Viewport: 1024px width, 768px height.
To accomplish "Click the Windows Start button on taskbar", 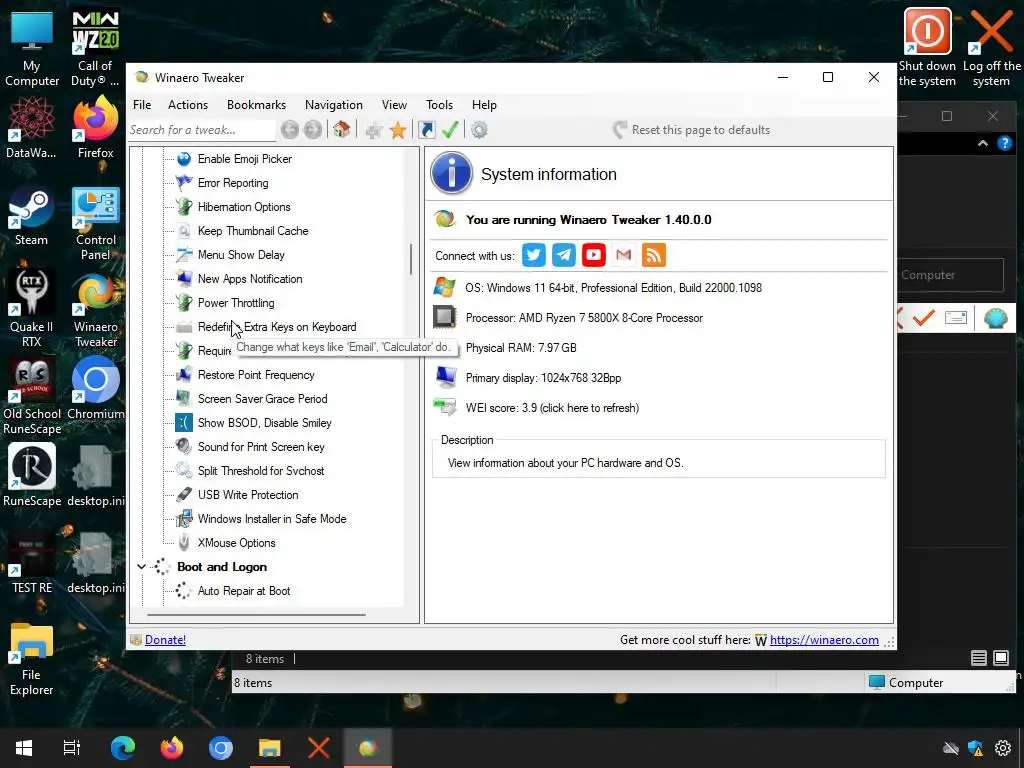I will [24, 748].
